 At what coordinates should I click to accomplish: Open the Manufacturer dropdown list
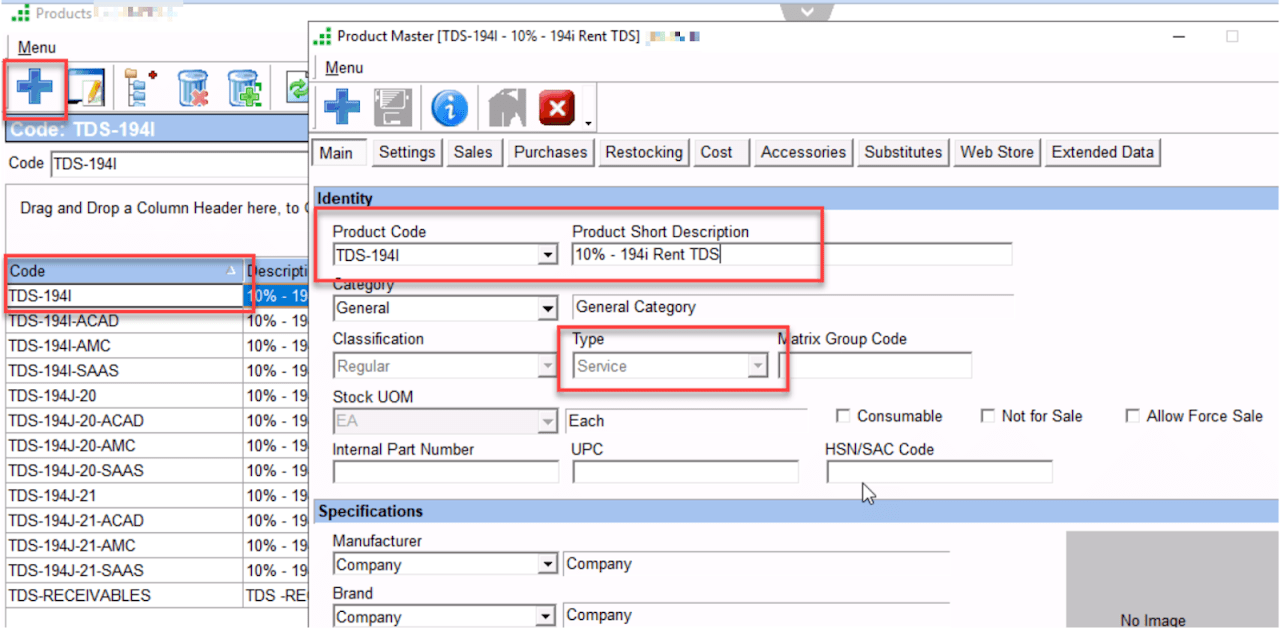tap(547, 565)
